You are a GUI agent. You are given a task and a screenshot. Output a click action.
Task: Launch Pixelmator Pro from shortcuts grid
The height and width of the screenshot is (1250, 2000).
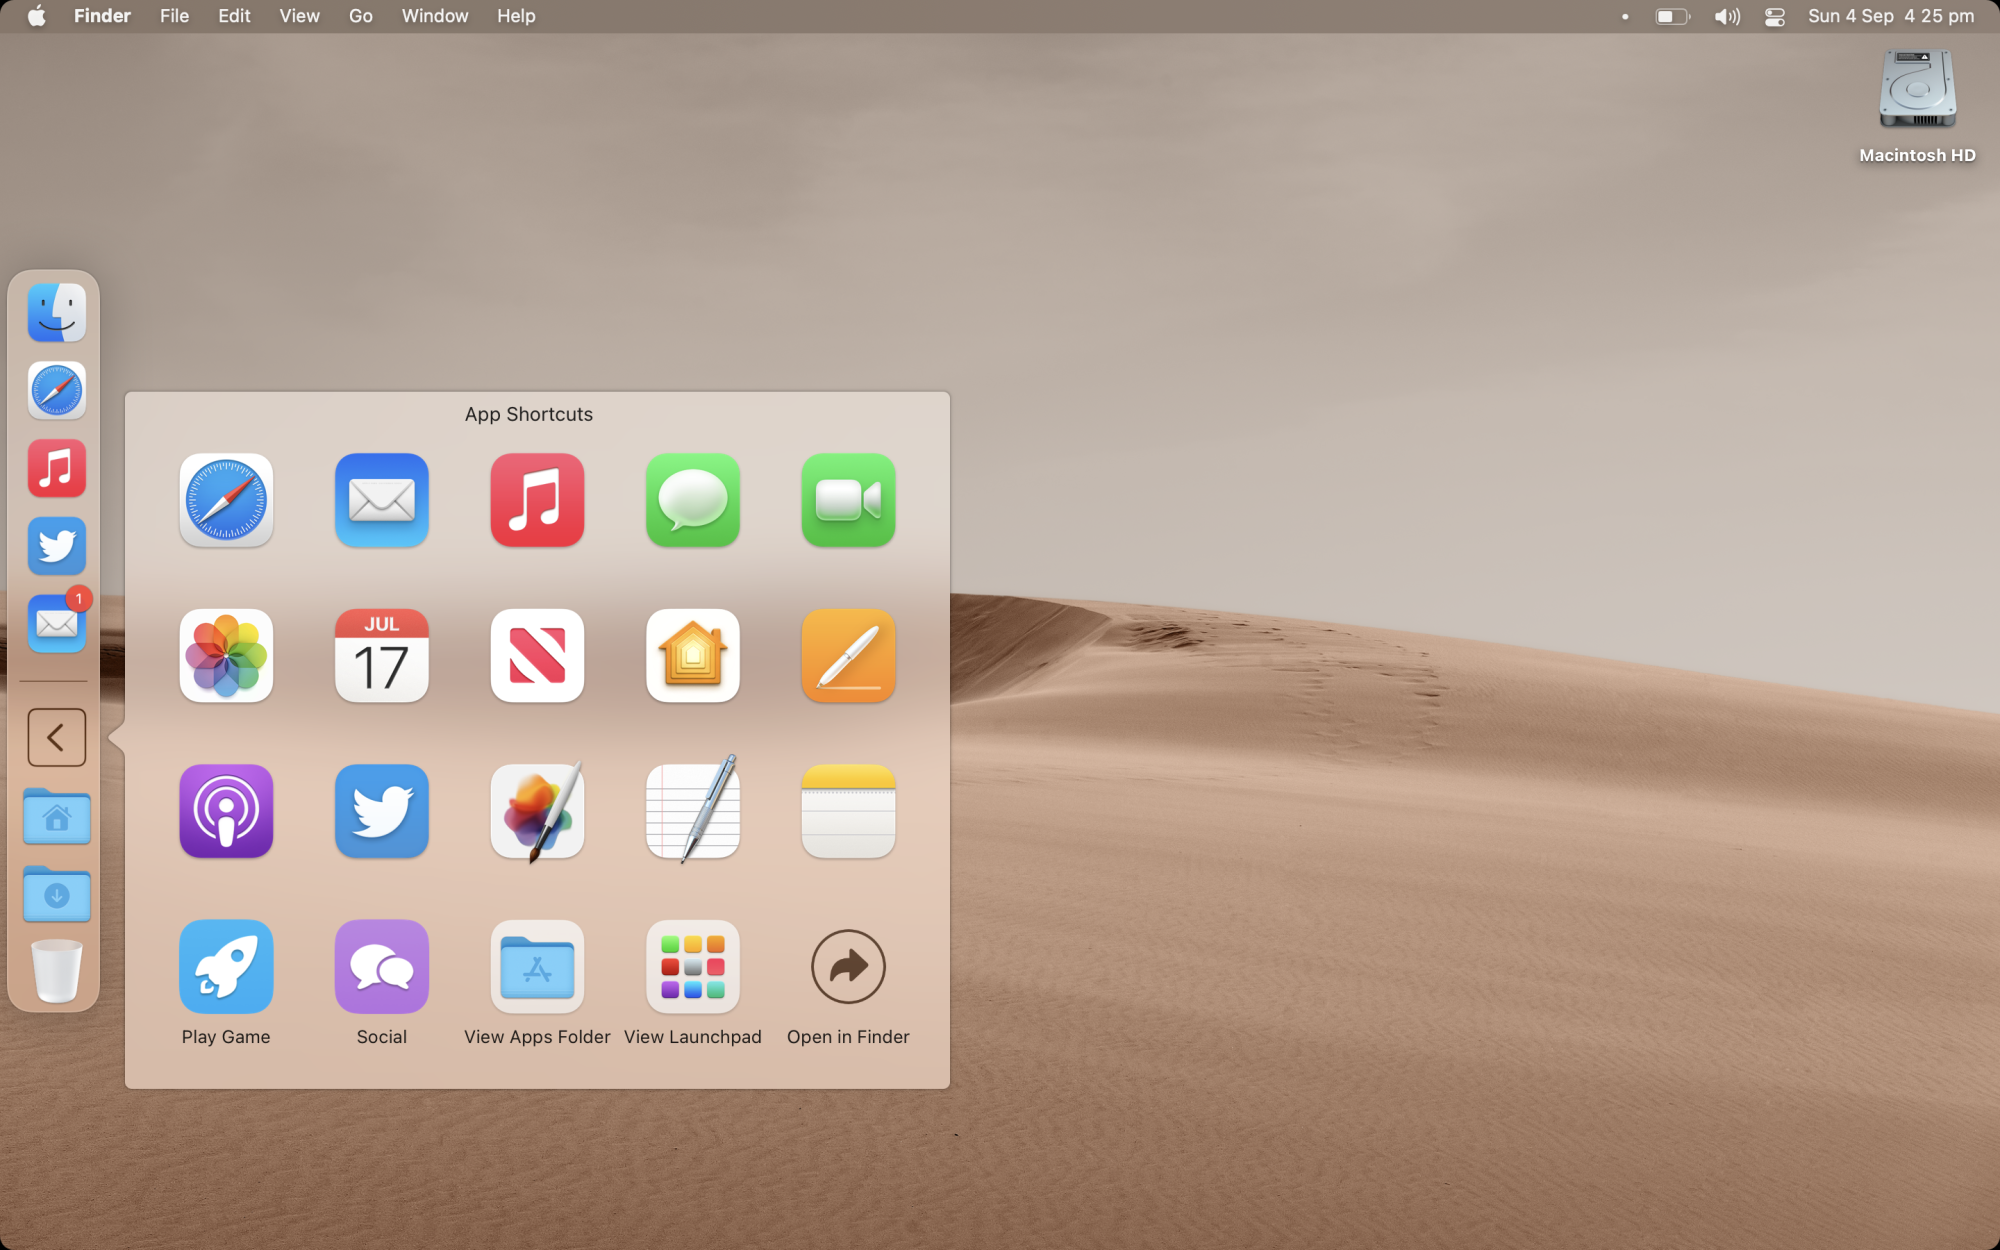[x=537, y=811]
